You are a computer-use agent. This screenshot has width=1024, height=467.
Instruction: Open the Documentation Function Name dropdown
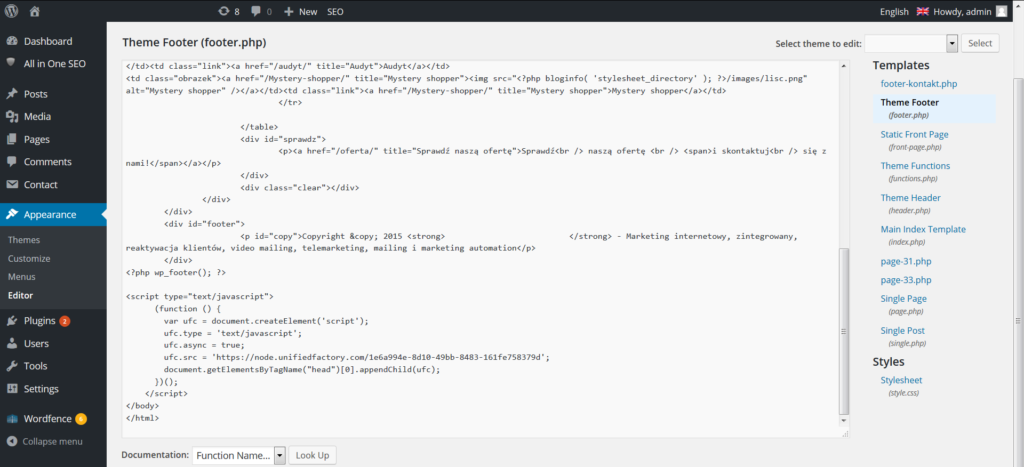coord(239,455)
